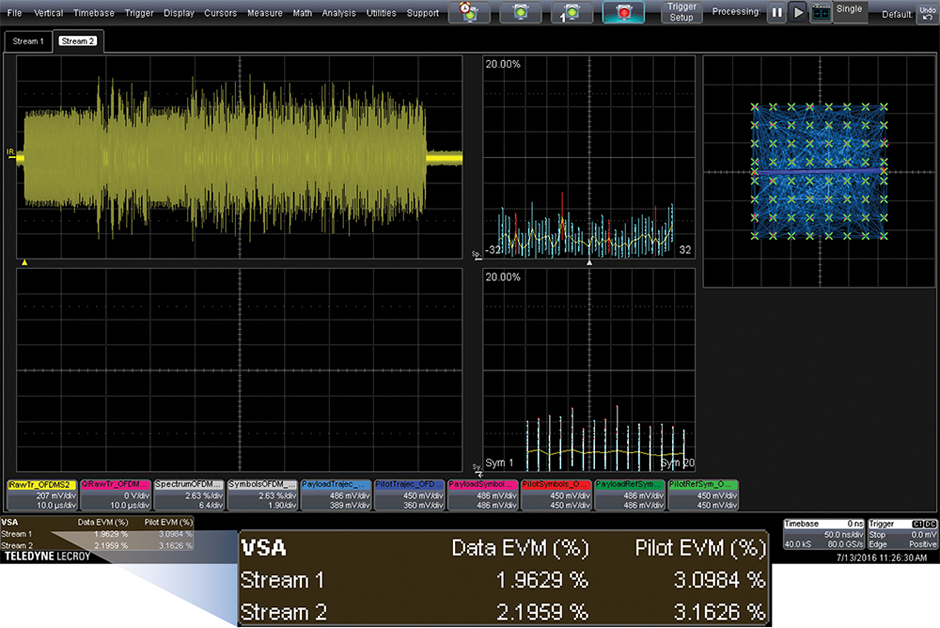Click the Undo icon button
The image size is (940, 628).
pos(927,12)
